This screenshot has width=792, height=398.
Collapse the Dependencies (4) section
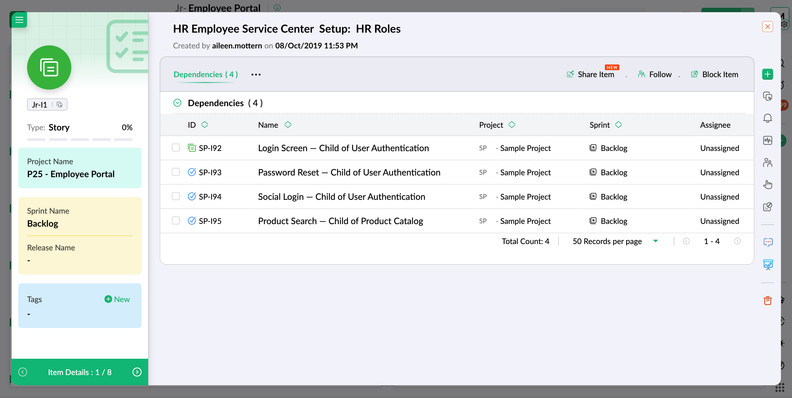coord(177,103)
